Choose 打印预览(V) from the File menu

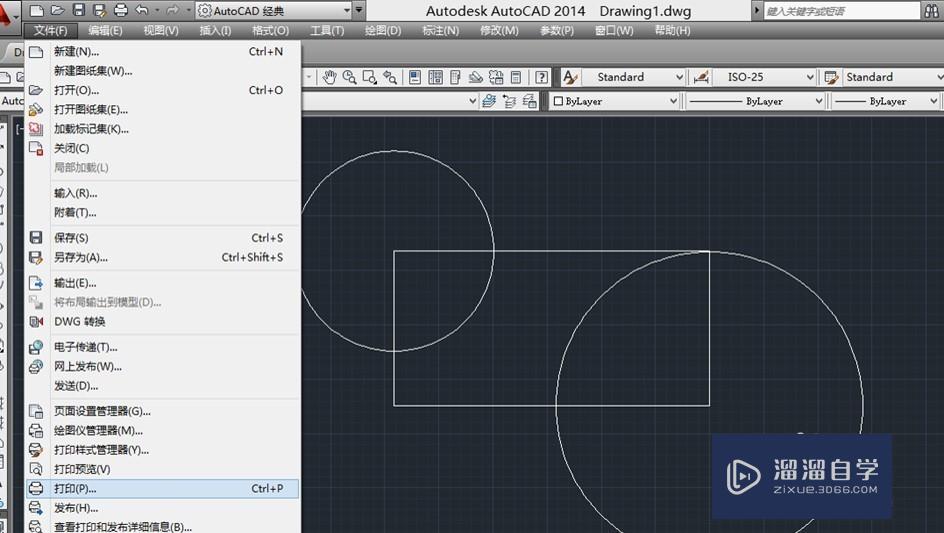coord(163,469)
